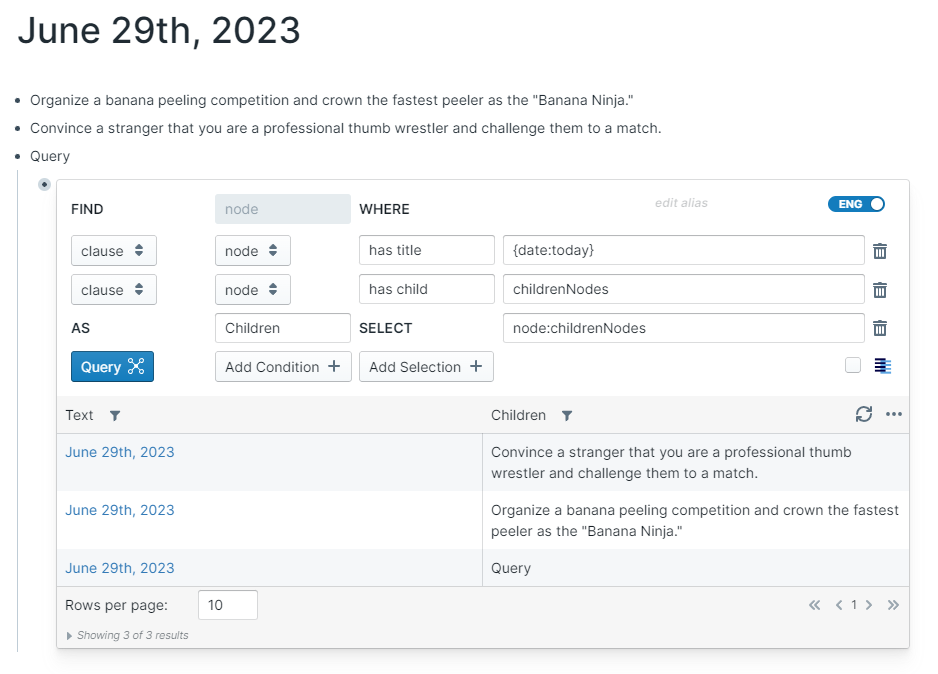Click the Add Selection button
This screenshot has height=674, width=938.
click(426, 367)
